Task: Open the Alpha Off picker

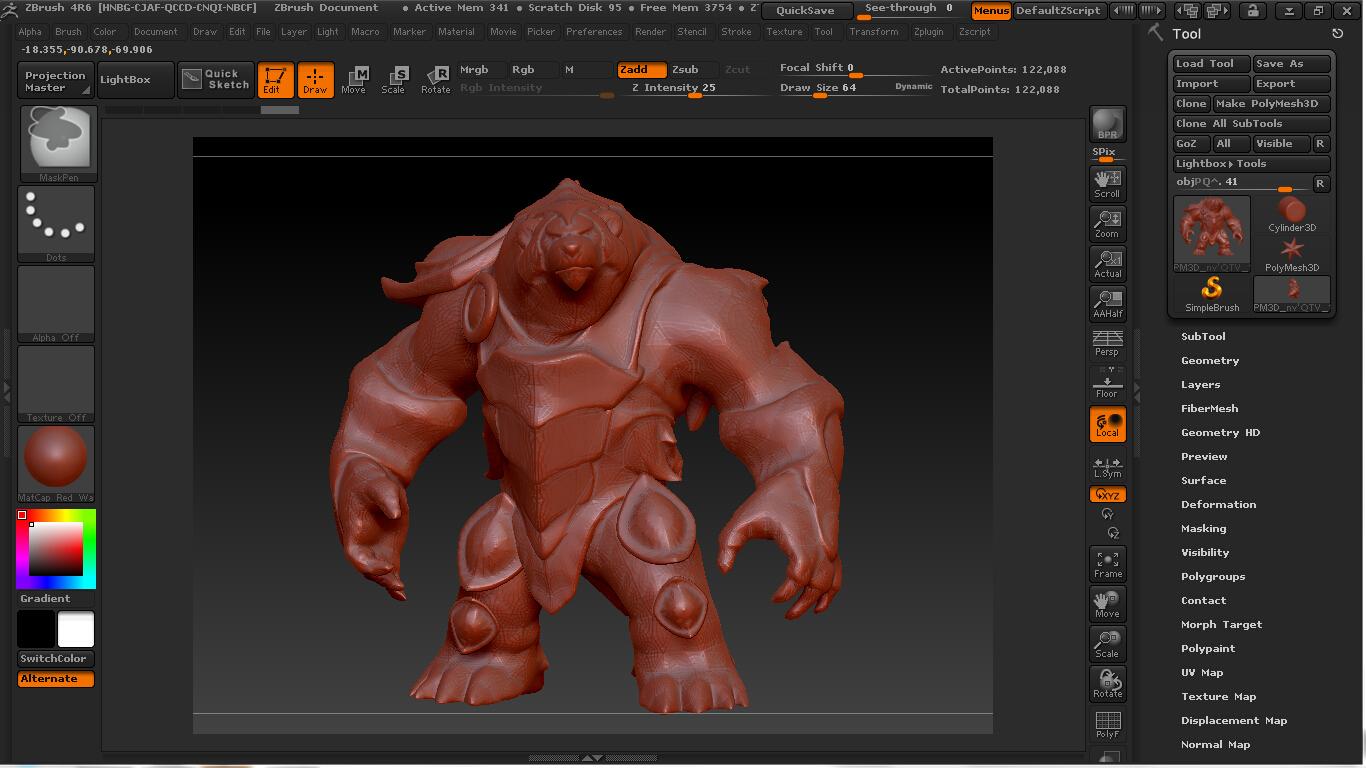Action: tap(57, 304)
